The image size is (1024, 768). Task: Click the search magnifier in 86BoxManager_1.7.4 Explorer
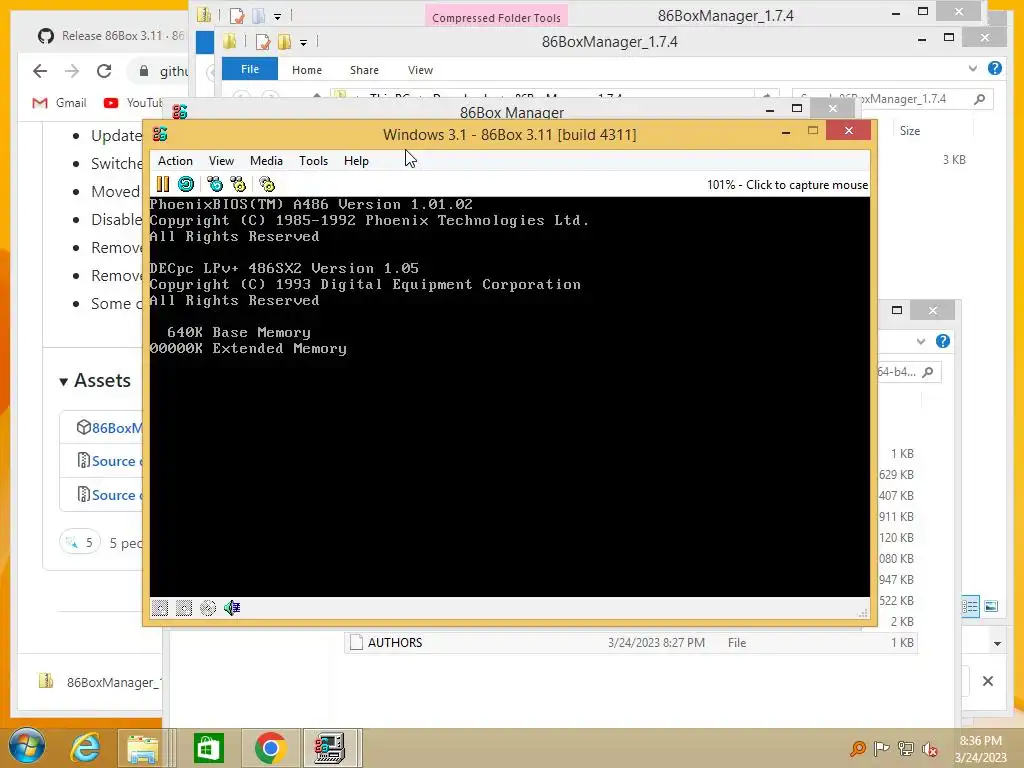click(x=980, y=99)
